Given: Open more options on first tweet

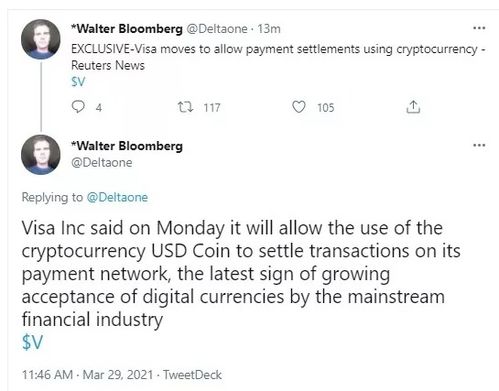Looking at the screenshot, I should [479, 28].
